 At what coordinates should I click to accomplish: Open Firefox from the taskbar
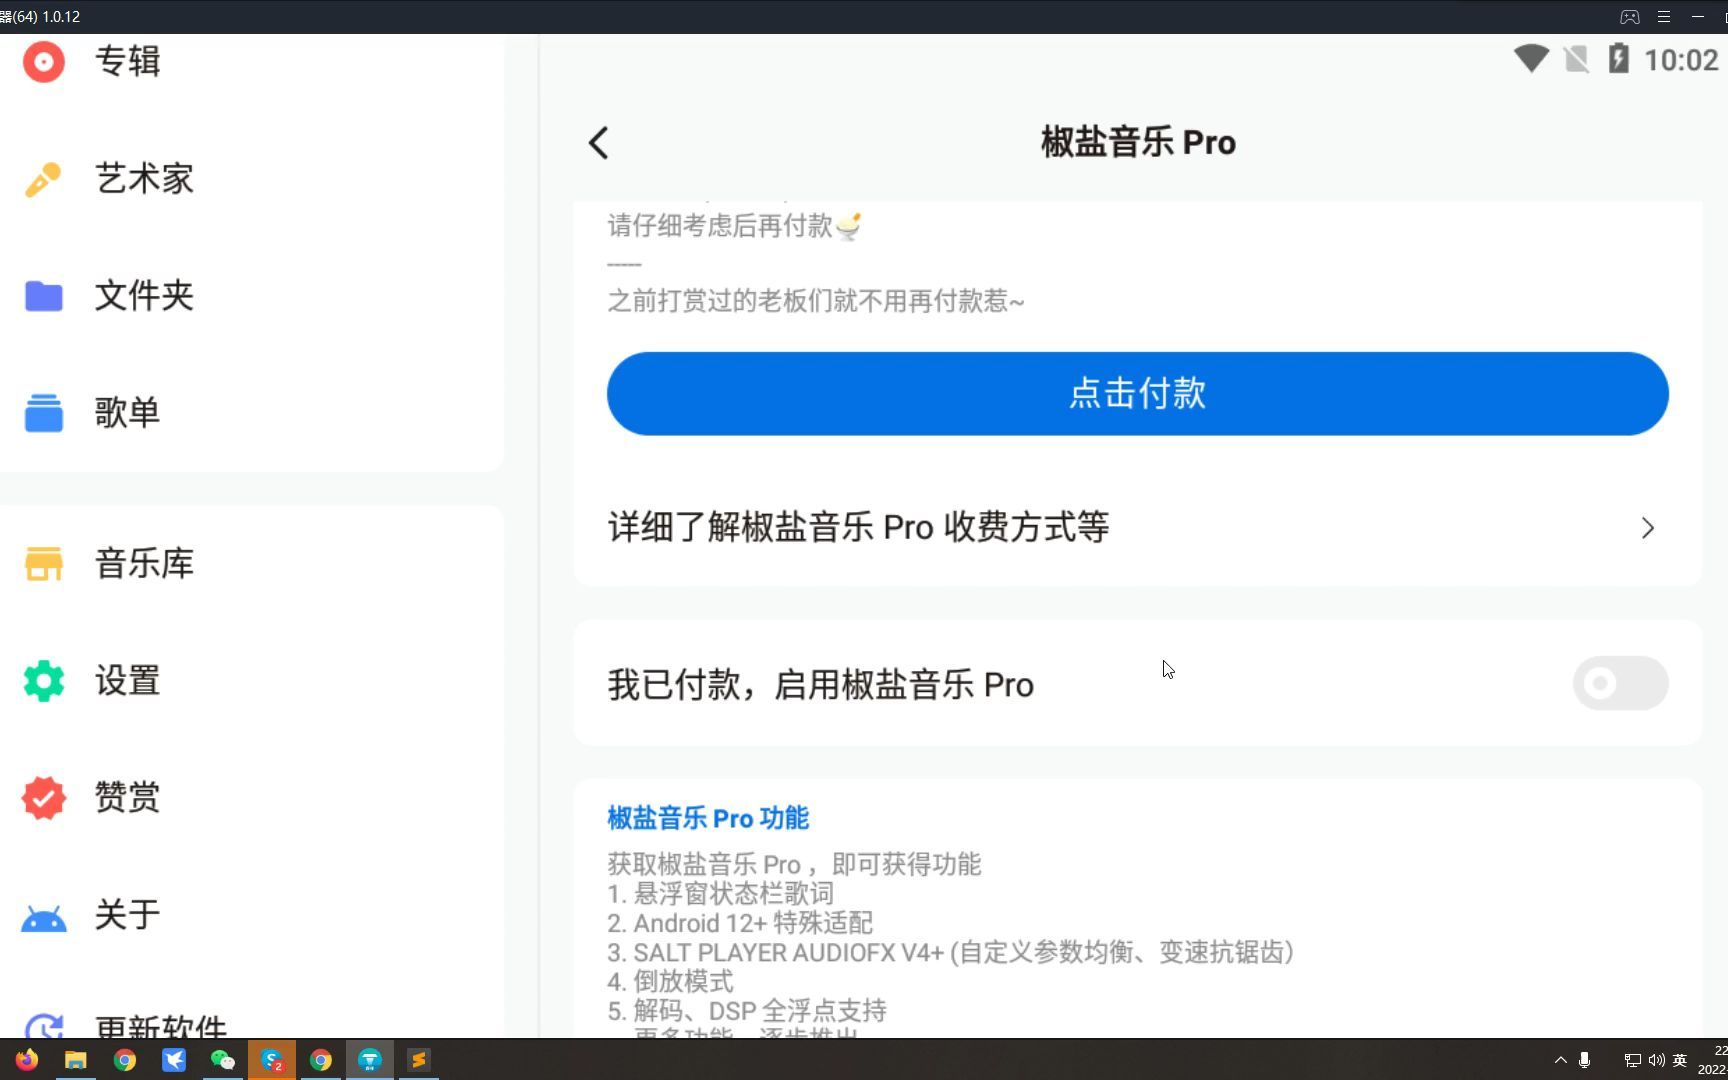click(27, 1060)
